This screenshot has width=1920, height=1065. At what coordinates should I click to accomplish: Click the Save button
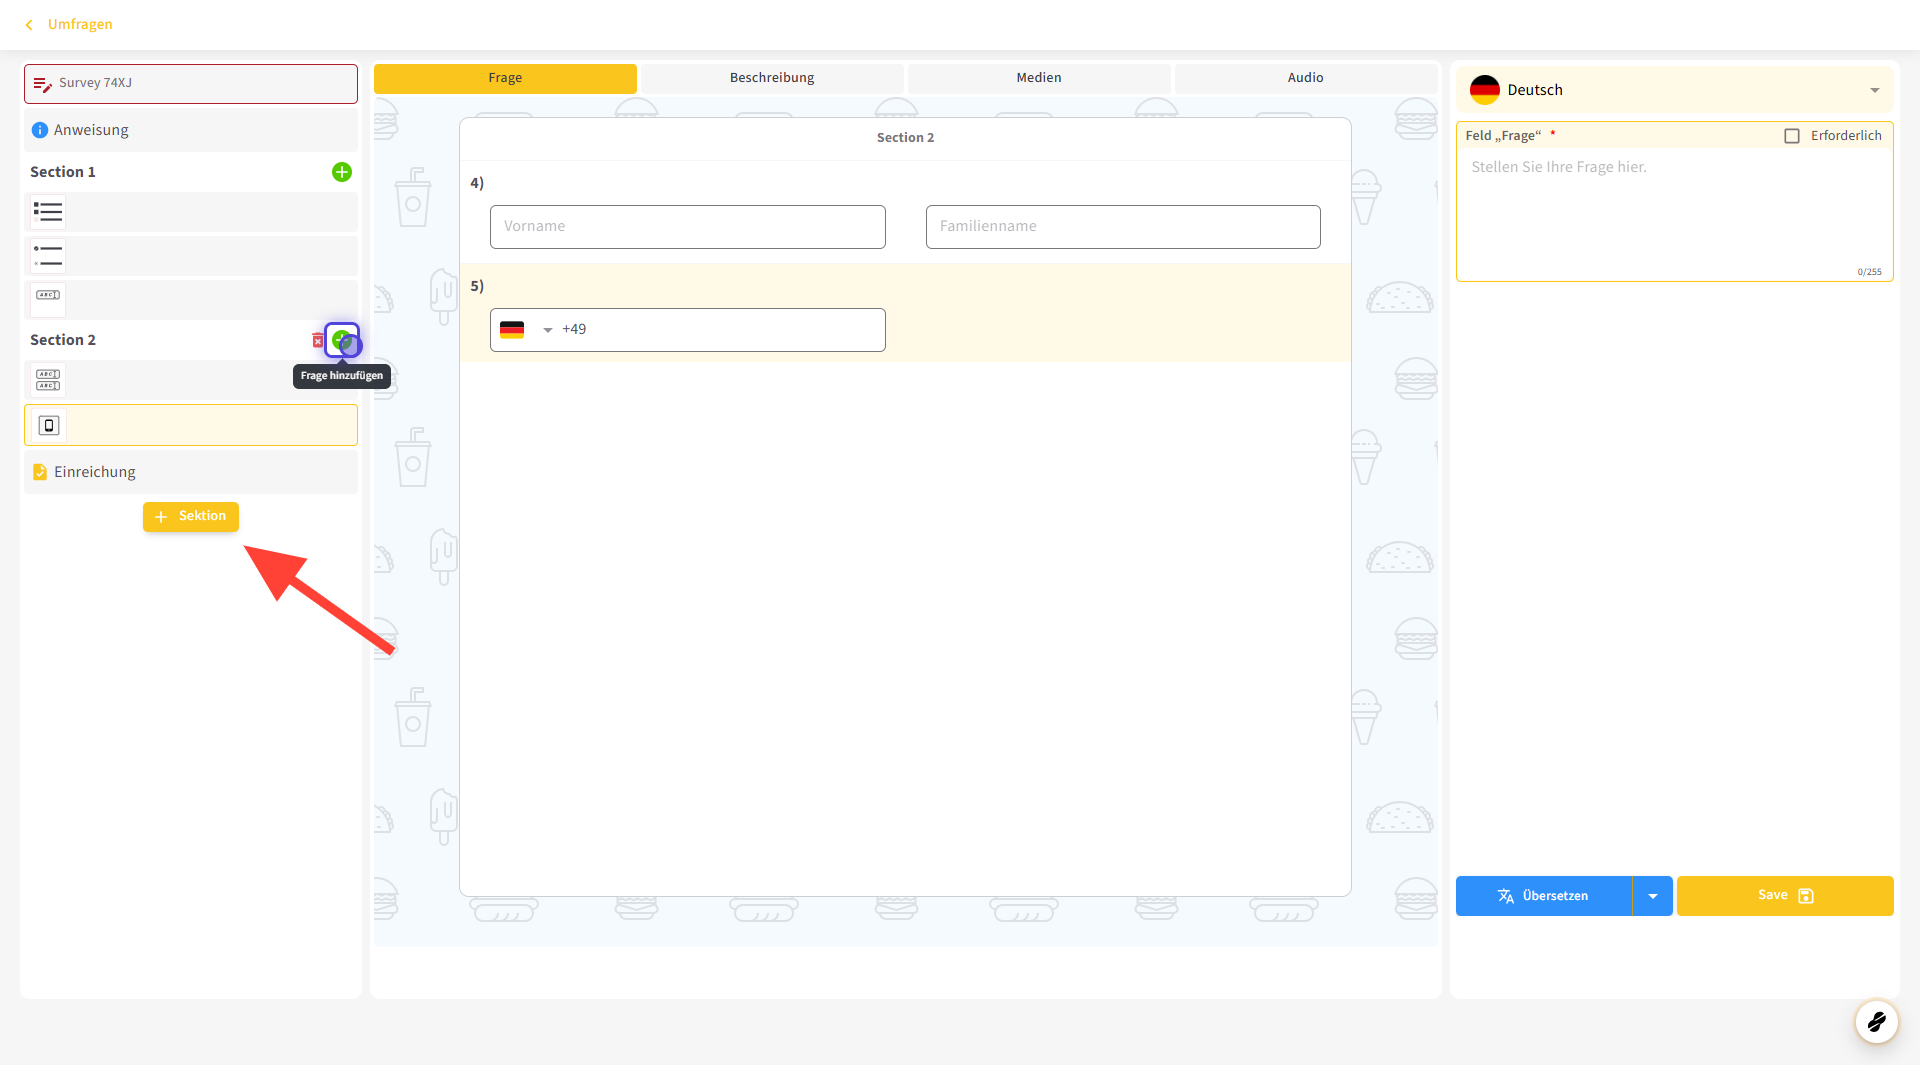tap(1784, 896)
